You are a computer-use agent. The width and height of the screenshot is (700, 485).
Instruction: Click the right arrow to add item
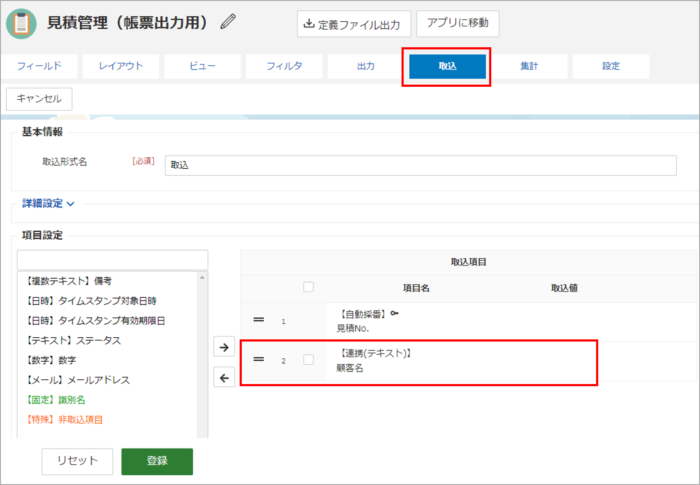click(224, 347)
